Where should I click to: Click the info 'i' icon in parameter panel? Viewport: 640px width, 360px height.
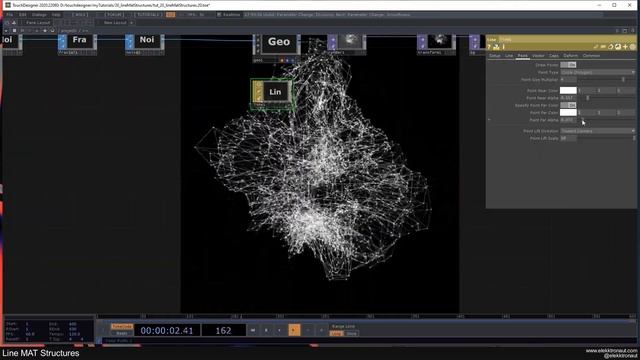tap(503, 47)
